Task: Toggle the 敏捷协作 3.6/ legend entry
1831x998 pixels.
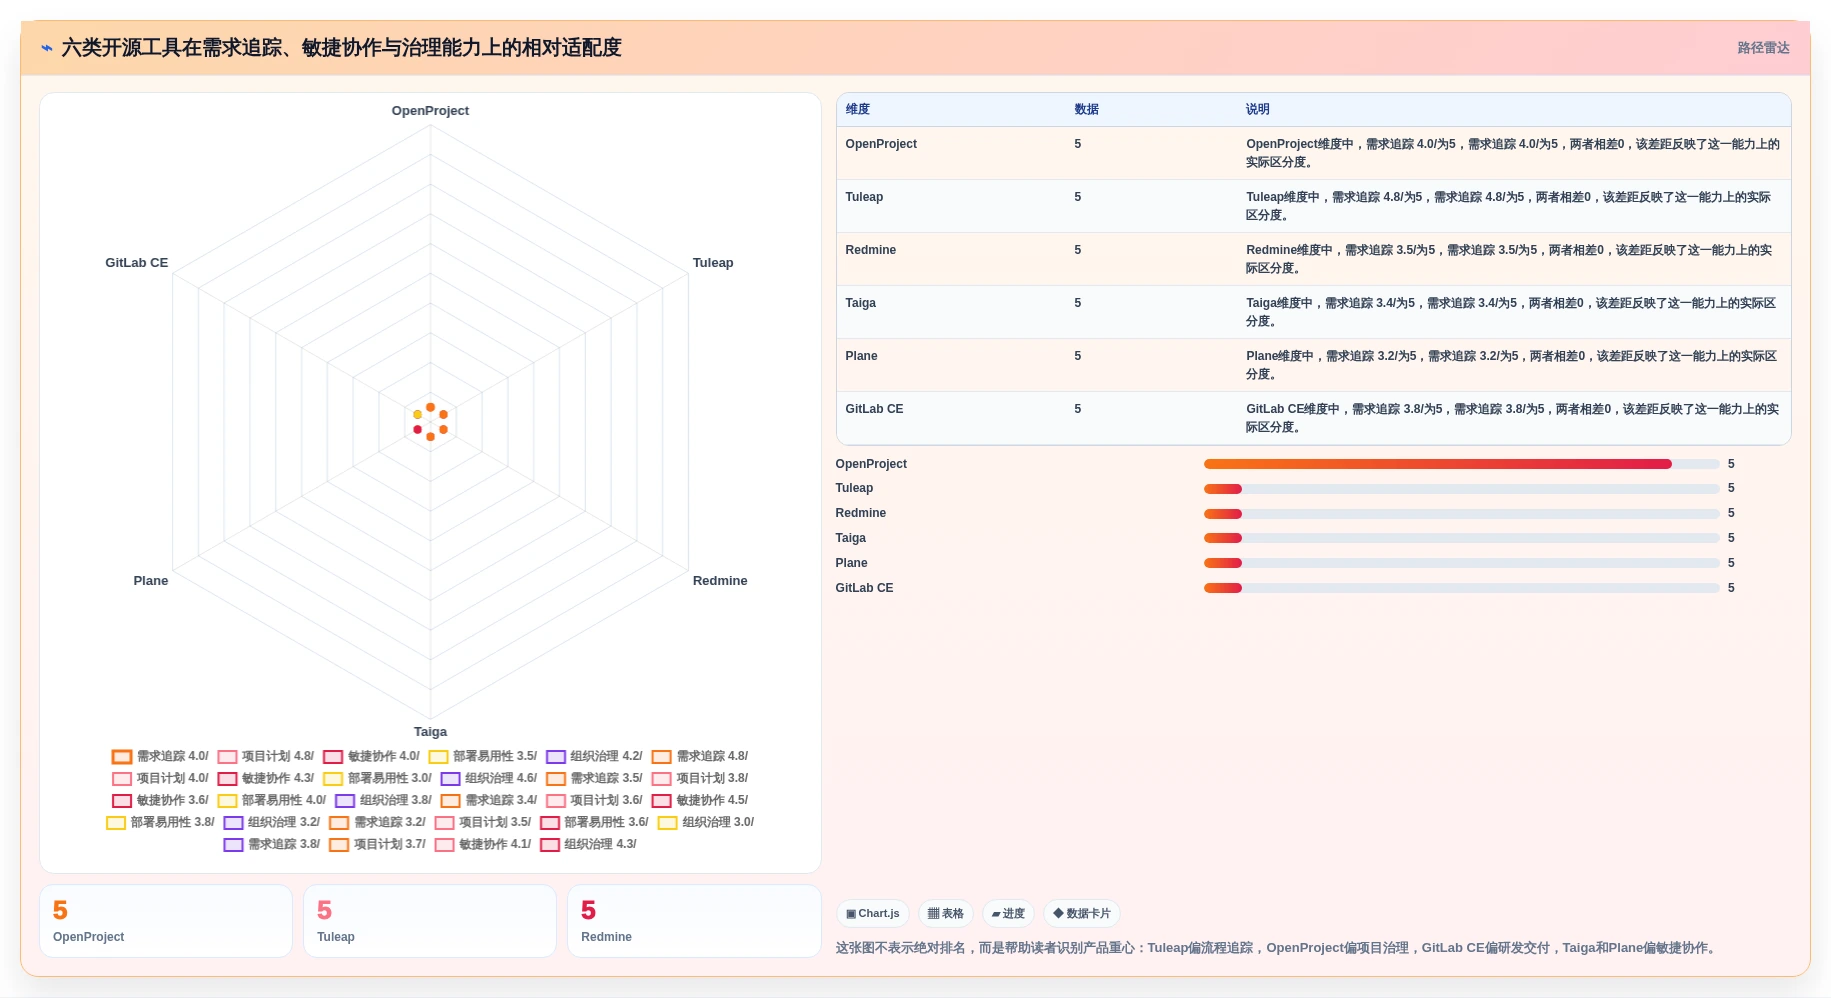Action: 160,801
